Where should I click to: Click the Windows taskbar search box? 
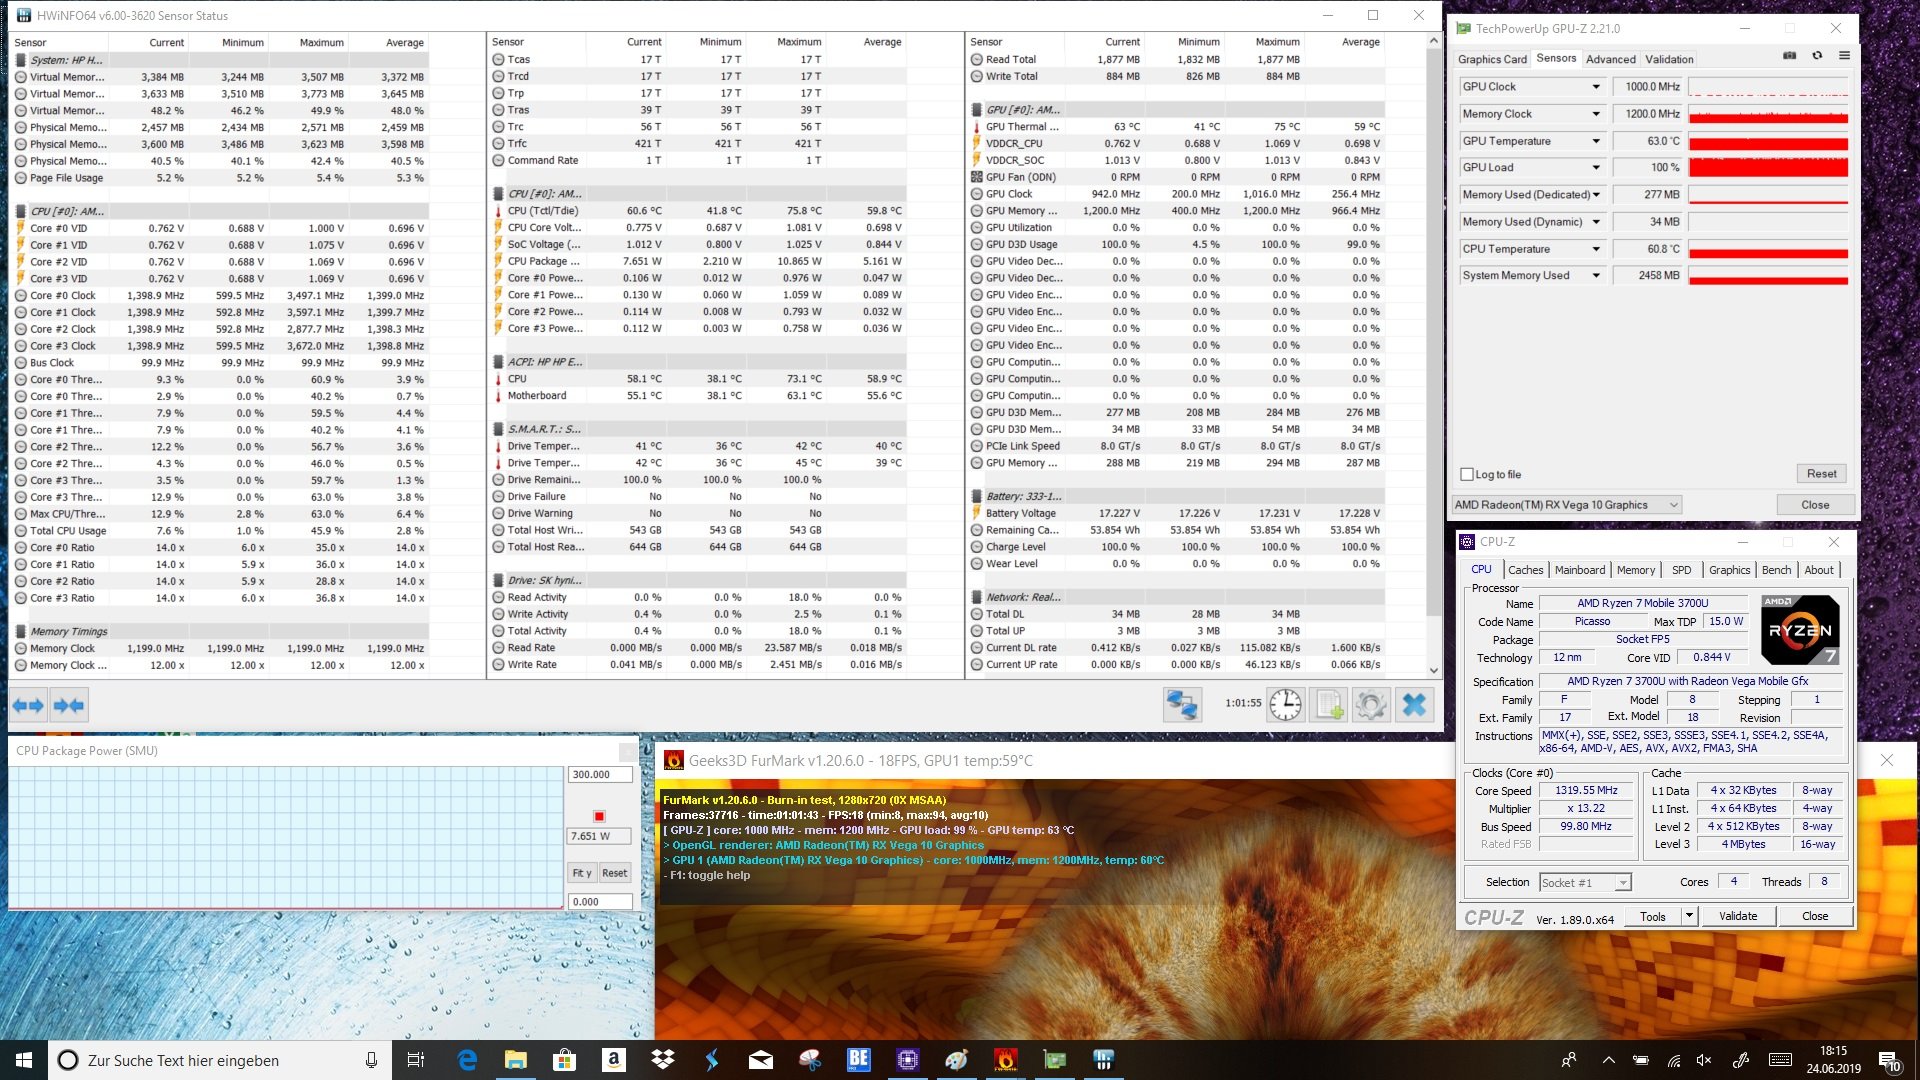pyautogui.click(x=218, y=1060)
